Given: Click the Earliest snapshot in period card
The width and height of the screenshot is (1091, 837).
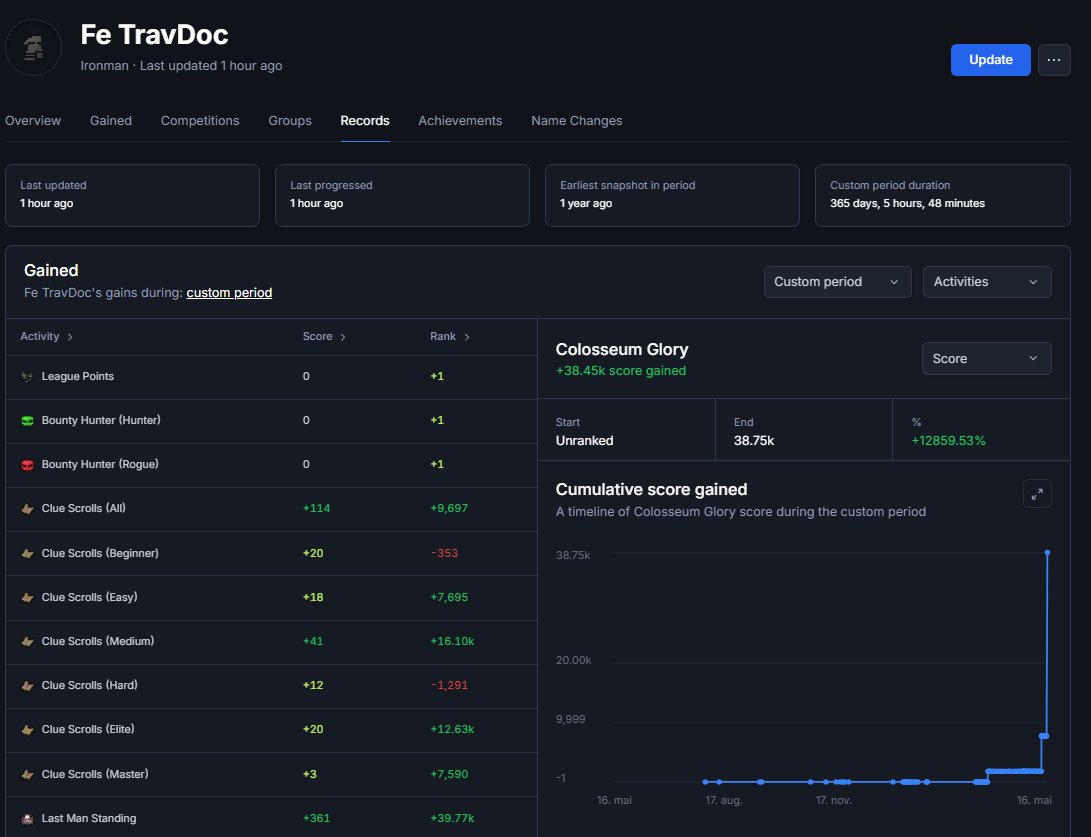Looking at the screenshot, I should [672, 196].
